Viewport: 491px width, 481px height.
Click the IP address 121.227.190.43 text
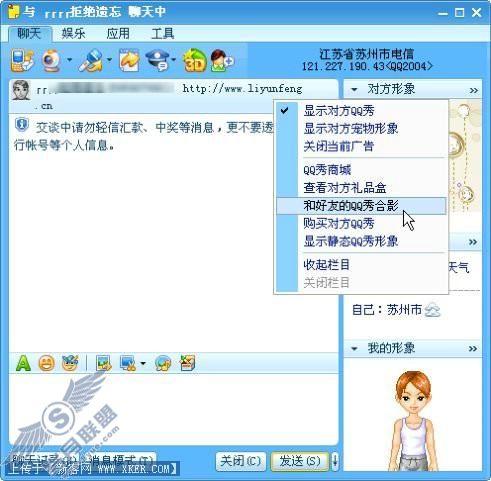click(343, 66)
